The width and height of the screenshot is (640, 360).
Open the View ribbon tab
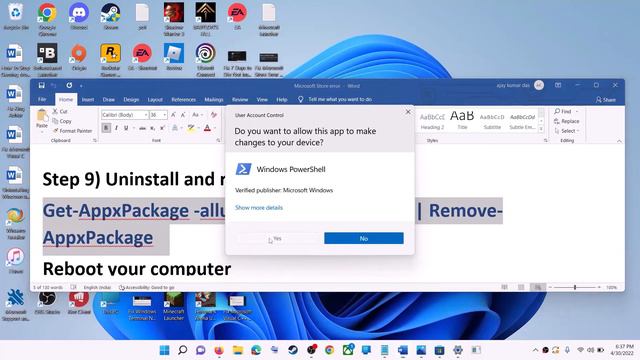pyautogui.click(x=262, y=100)
